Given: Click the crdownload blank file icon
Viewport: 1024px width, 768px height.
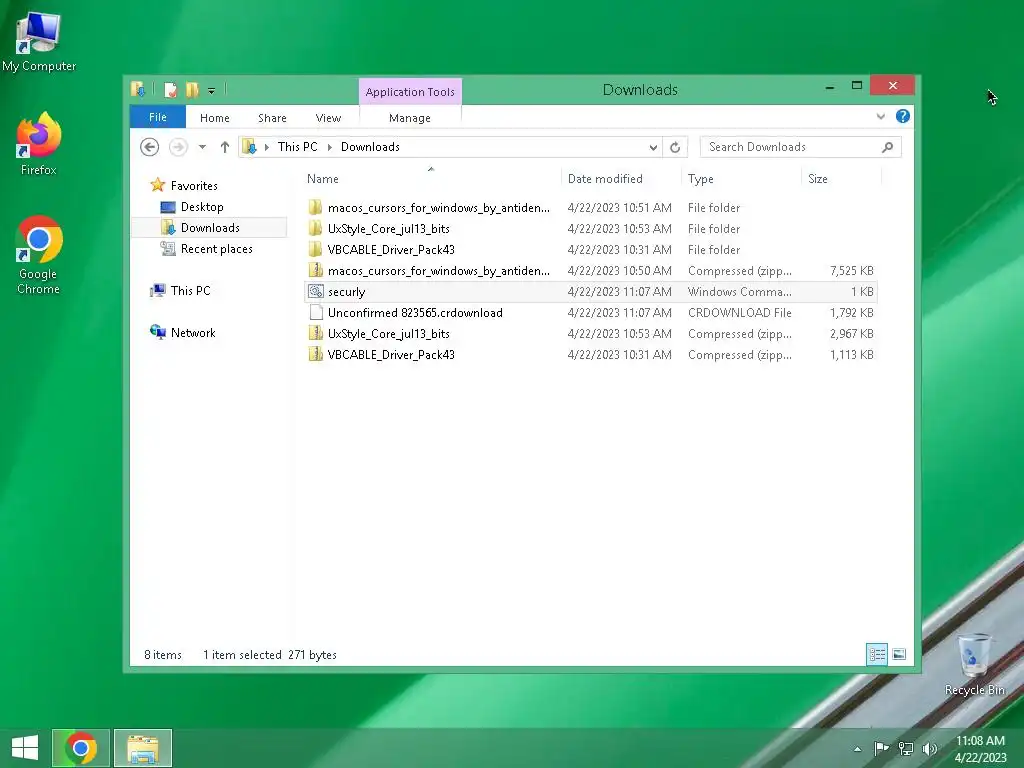Looking at the screenshot, I should pyautogui.click(x=316, y=312).
